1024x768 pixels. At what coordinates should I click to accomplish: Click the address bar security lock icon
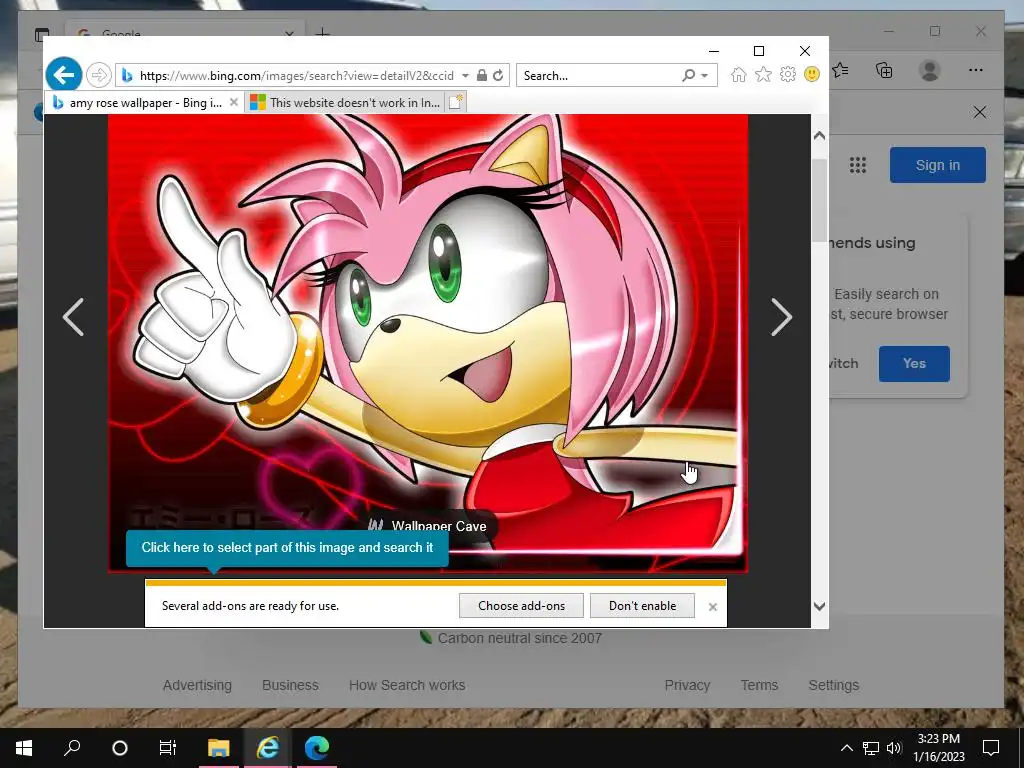coord(481,75)
